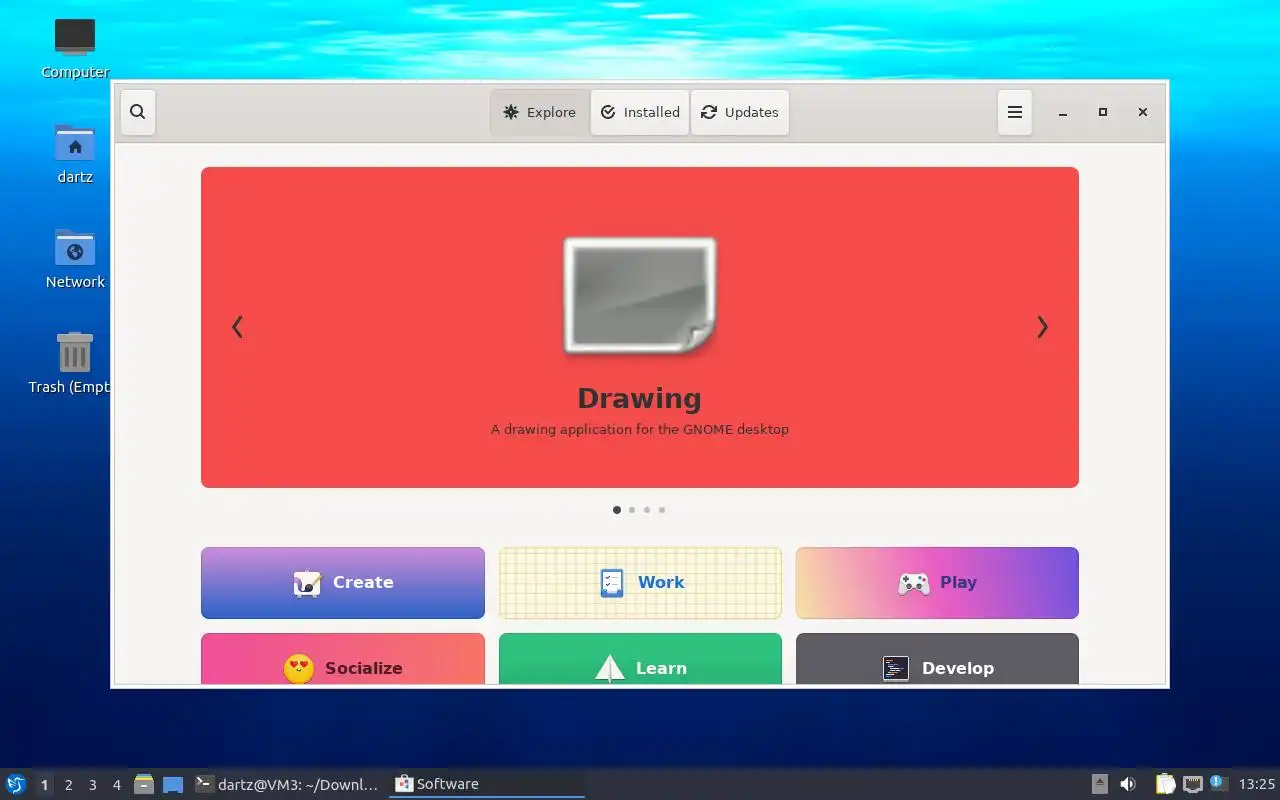Switch to the dartz@VM3 terminal window
1280x800 pixels.
288,784
